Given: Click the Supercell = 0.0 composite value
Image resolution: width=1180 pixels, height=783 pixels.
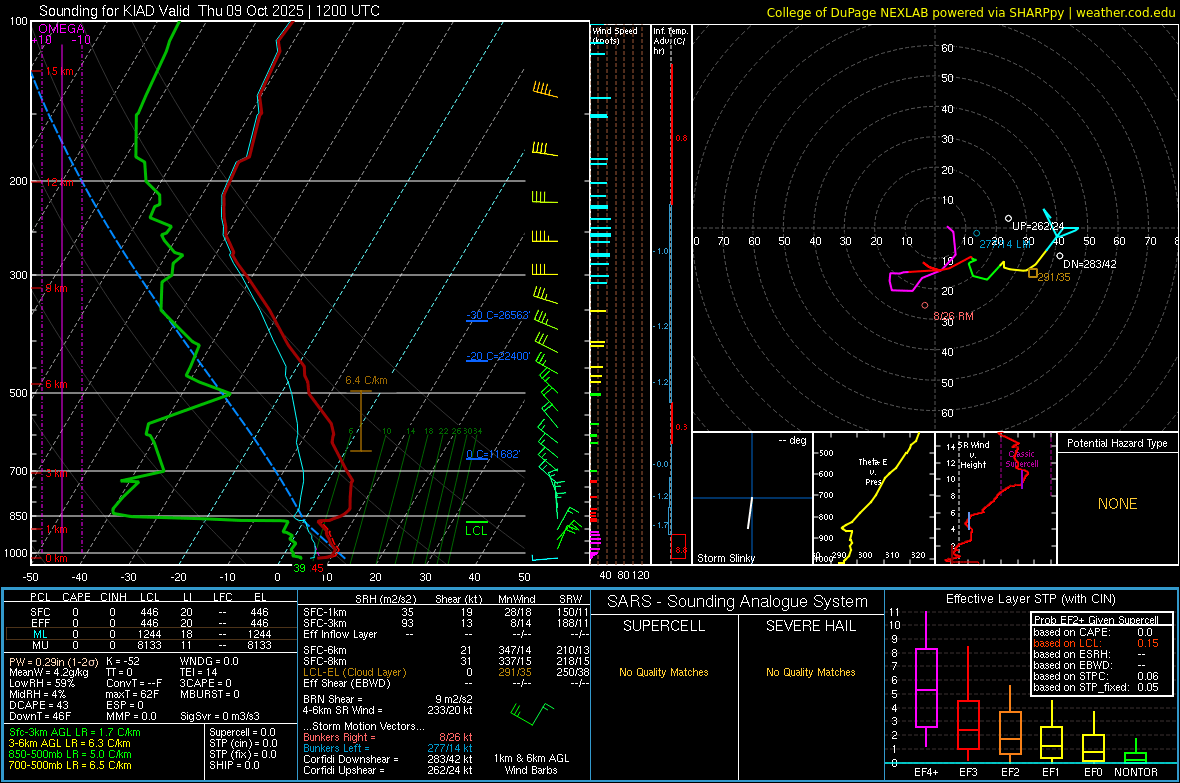Looking at the screenshot, I should [x=242, y=732].
